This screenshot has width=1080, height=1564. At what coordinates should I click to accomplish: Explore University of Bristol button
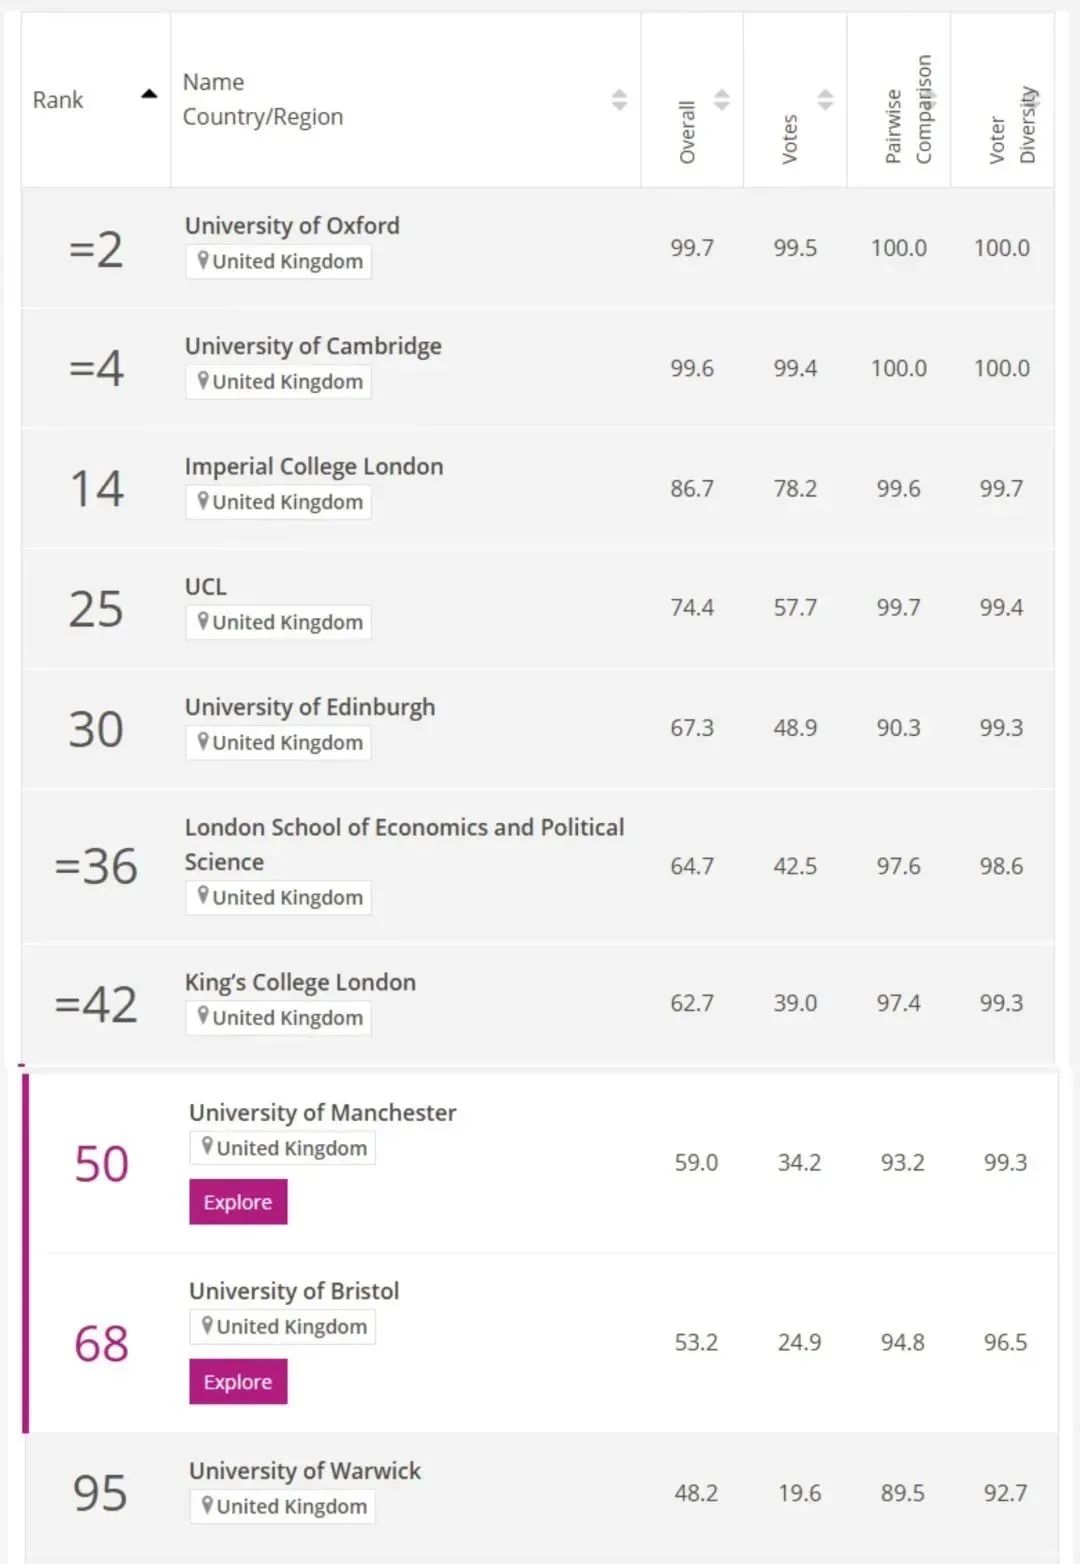pos(238,1381)
